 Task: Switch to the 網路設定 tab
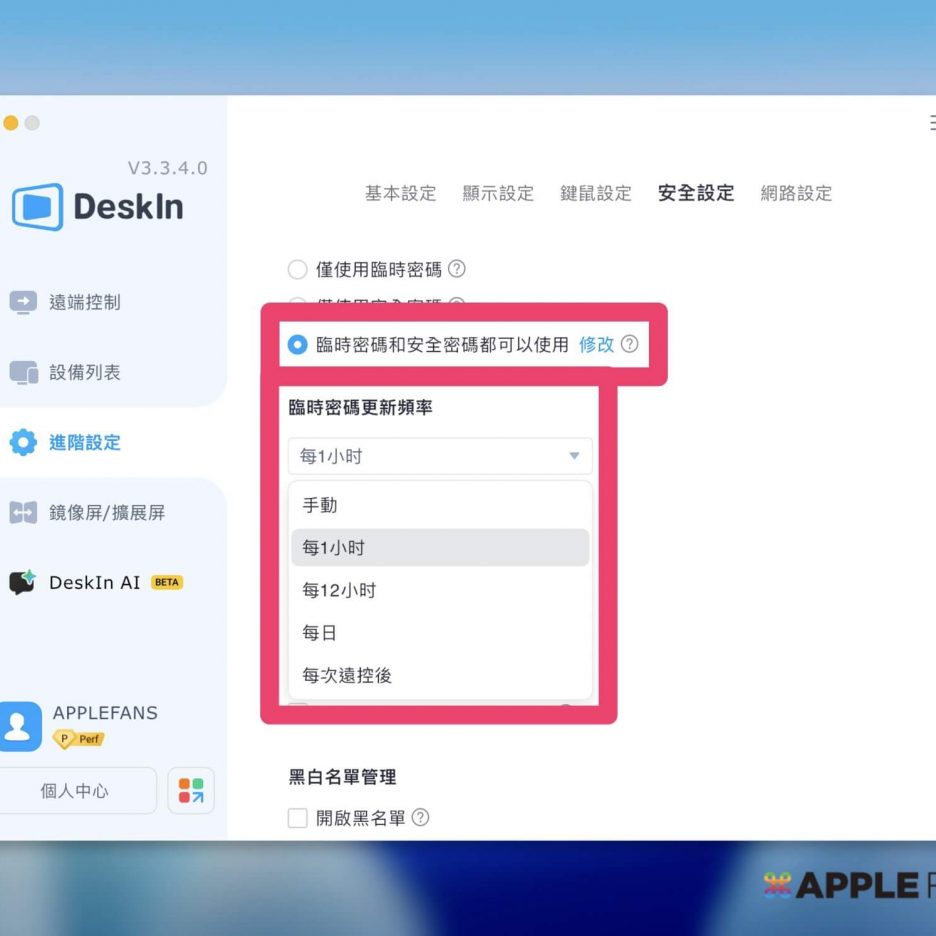796,193
